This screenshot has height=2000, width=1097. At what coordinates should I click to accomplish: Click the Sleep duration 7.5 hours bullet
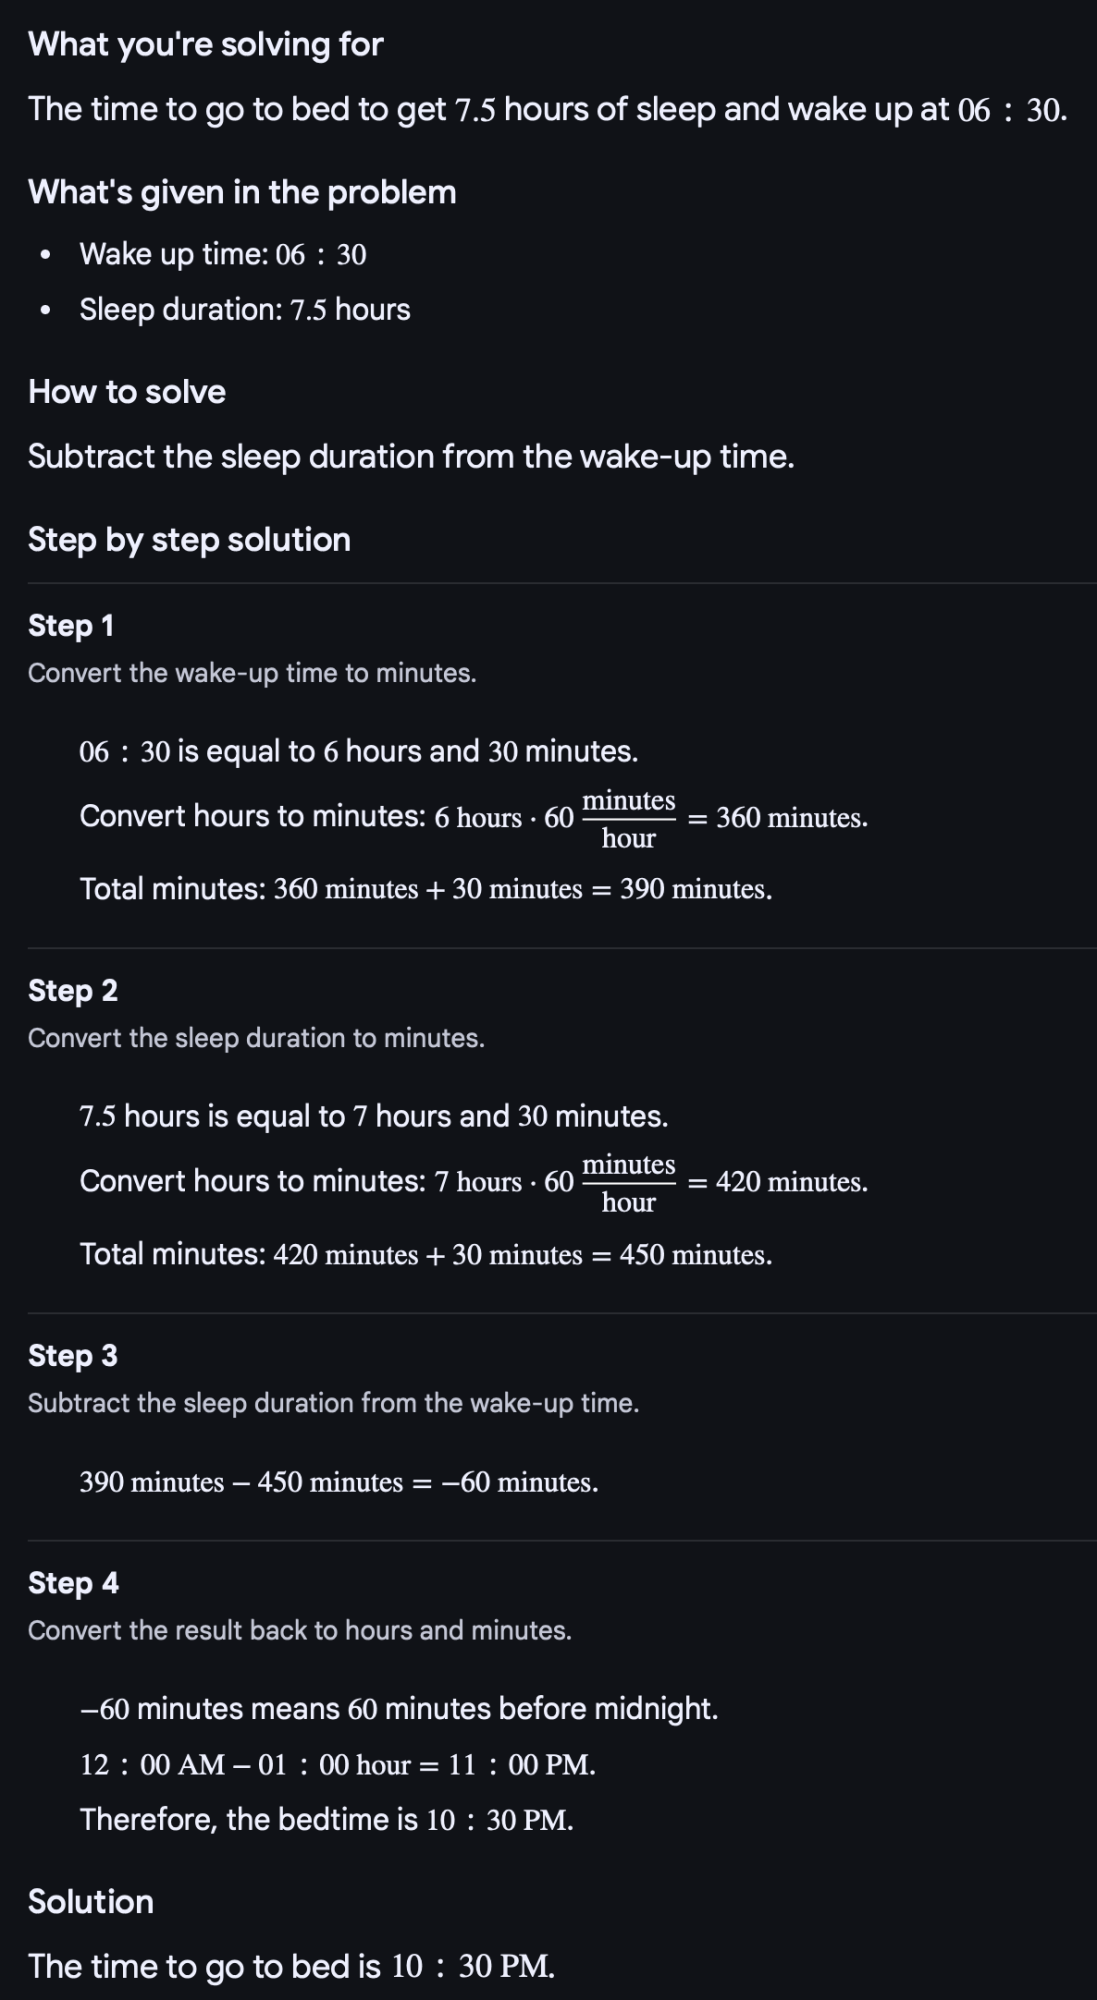[245, 310]
